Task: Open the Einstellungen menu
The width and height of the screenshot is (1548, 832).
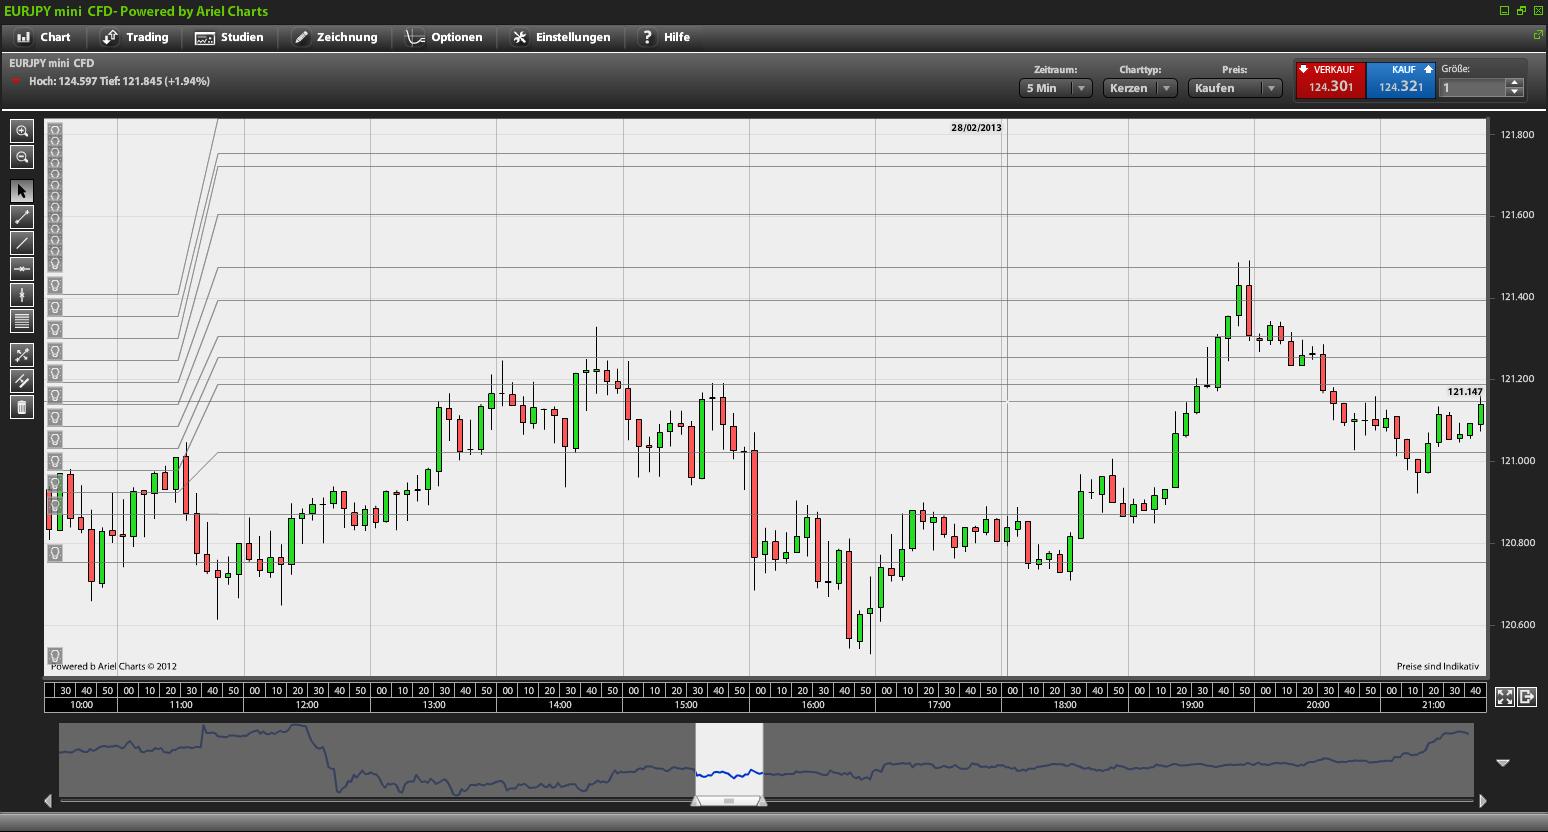Action: pyautogui.click(x=561, y=37)
